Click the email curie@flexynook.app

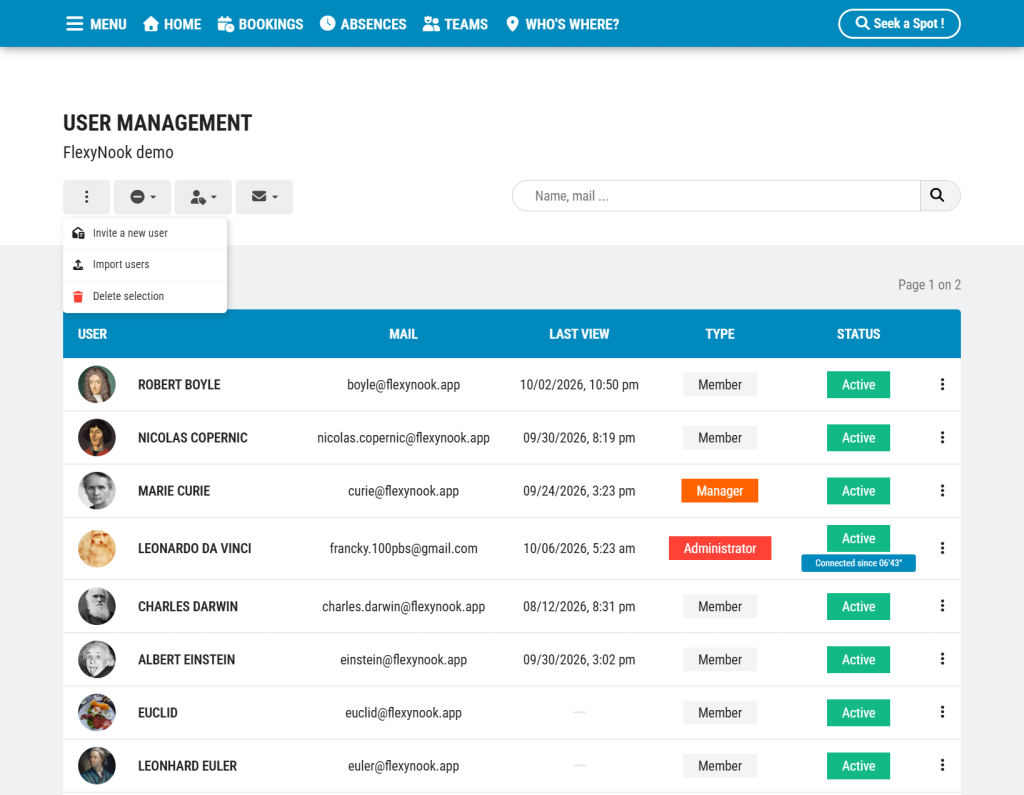pos(404,491)
